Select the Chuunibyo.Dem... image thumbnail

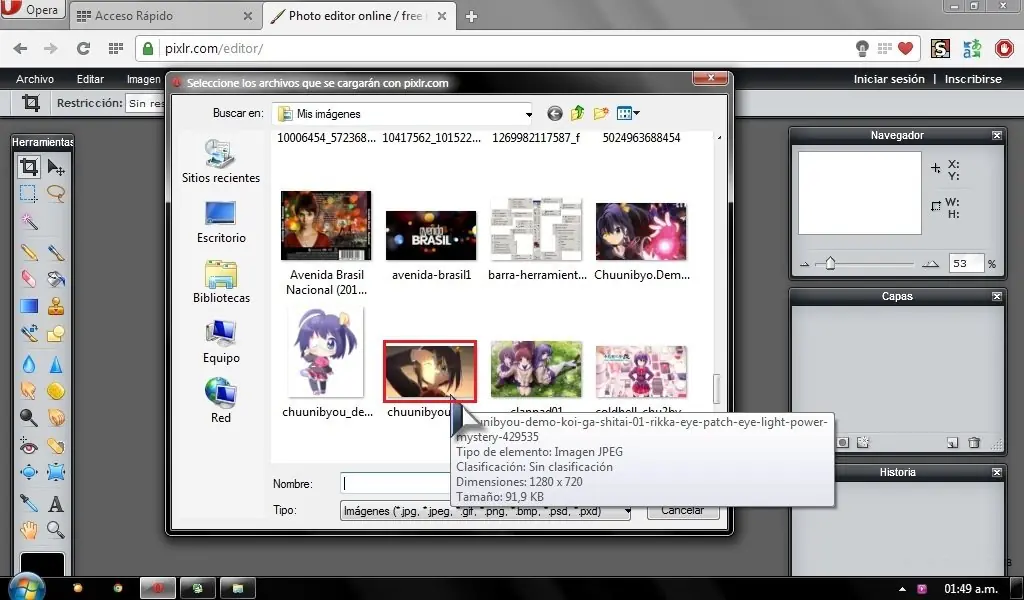click(641, 232)
